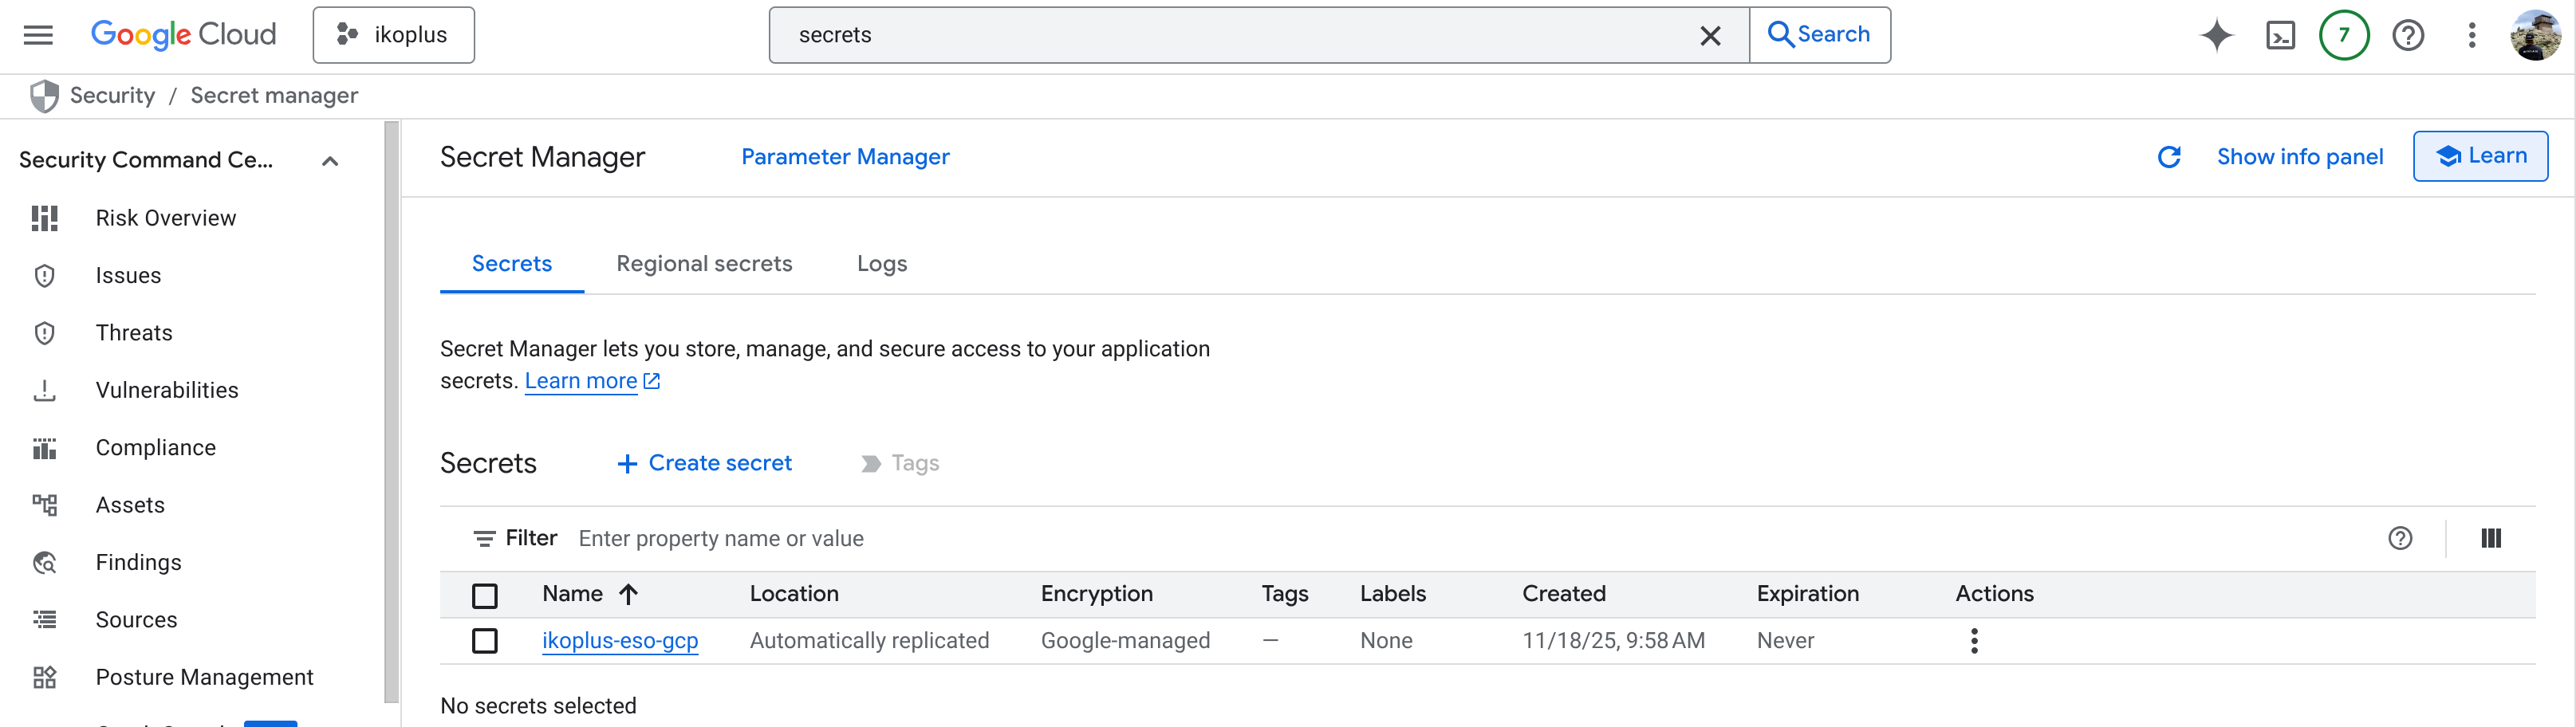The width and height of the screenshot is (2576, 727).
Task: Open Gemini AI assistant sparkle icon
Action: 2216,35
